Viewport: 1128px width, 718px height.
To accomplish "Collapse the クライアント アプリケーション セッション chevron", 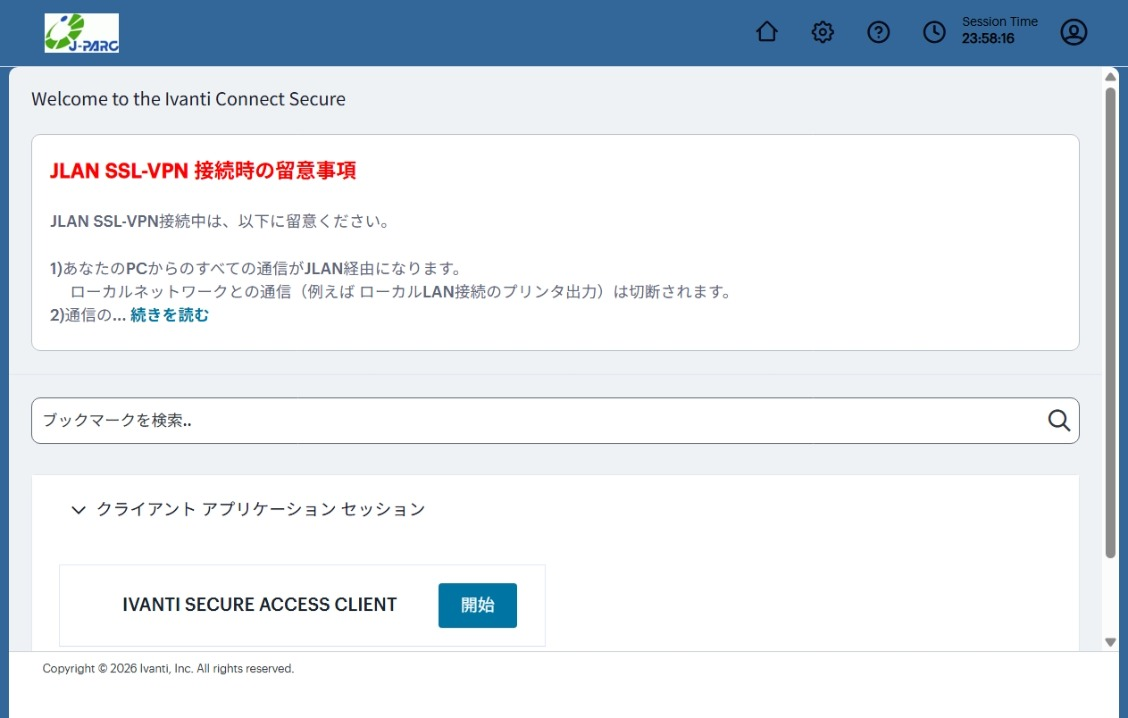I will (79, 510).
